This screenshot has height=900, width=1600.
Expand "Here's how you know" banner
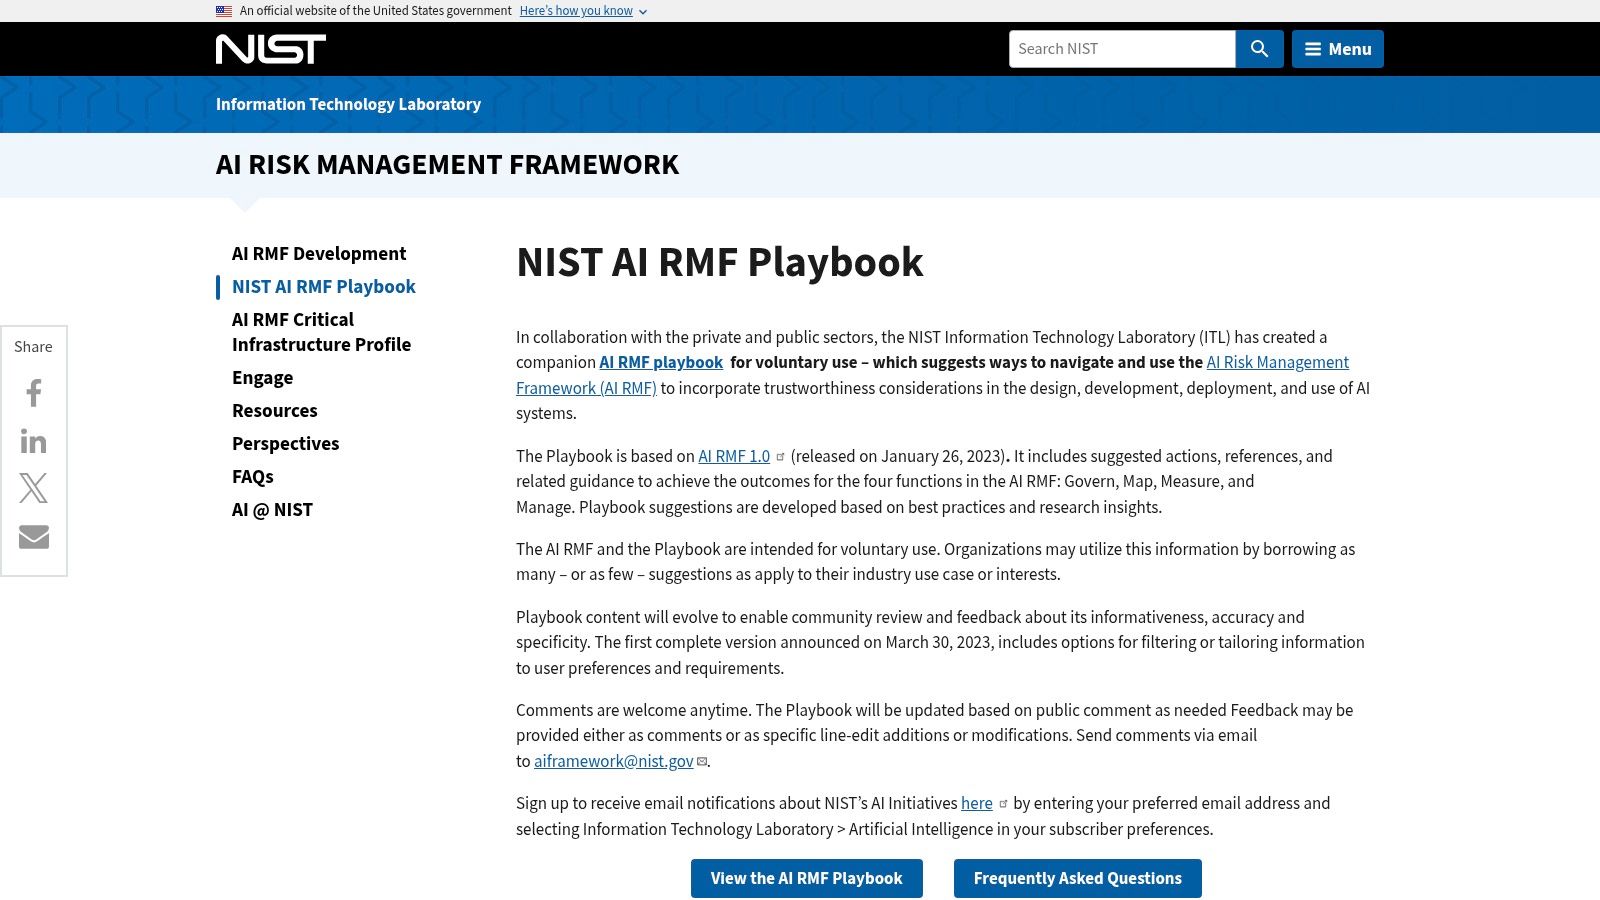click(583, 11)
